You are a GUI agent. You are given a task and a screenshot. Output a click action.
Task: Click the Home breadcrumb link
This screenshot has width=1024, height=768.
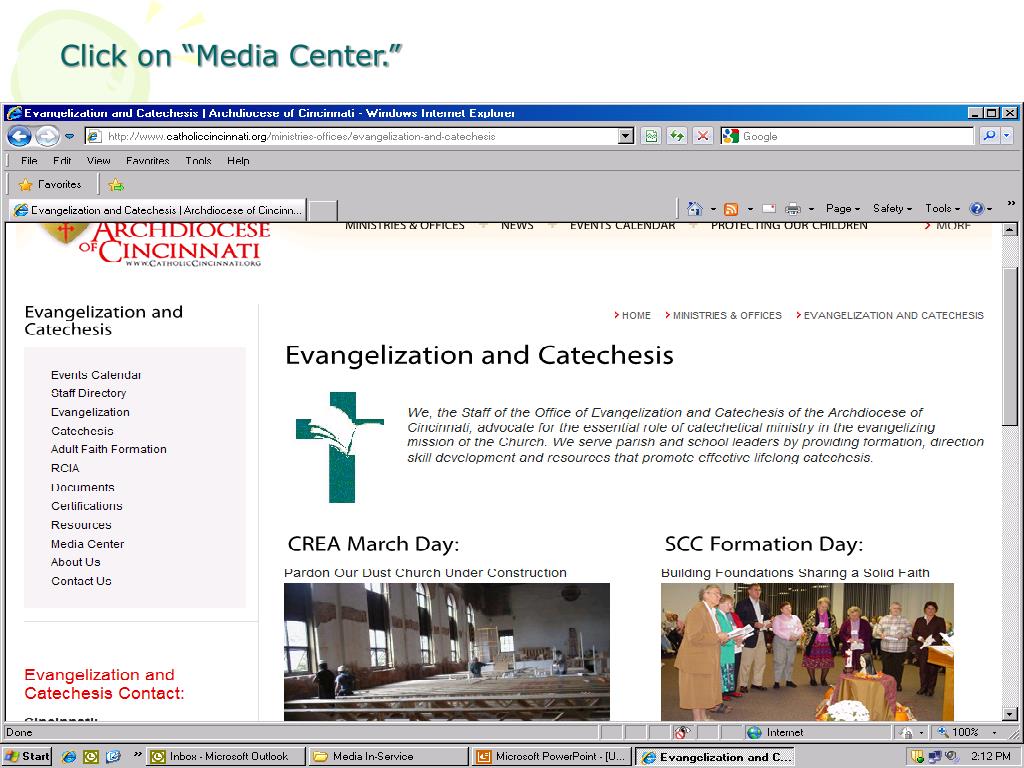[636, 315]
